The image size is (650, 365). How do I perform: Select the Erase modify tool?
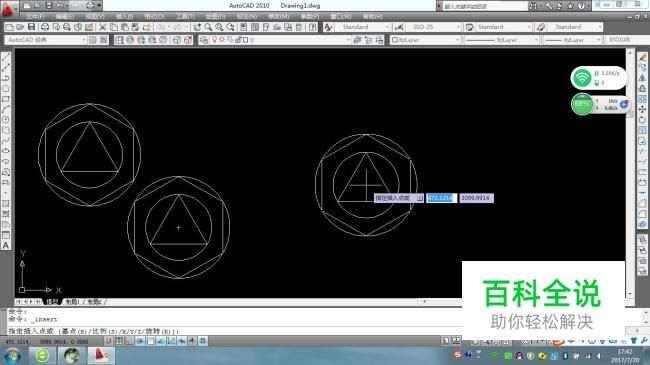coord(642,57)
